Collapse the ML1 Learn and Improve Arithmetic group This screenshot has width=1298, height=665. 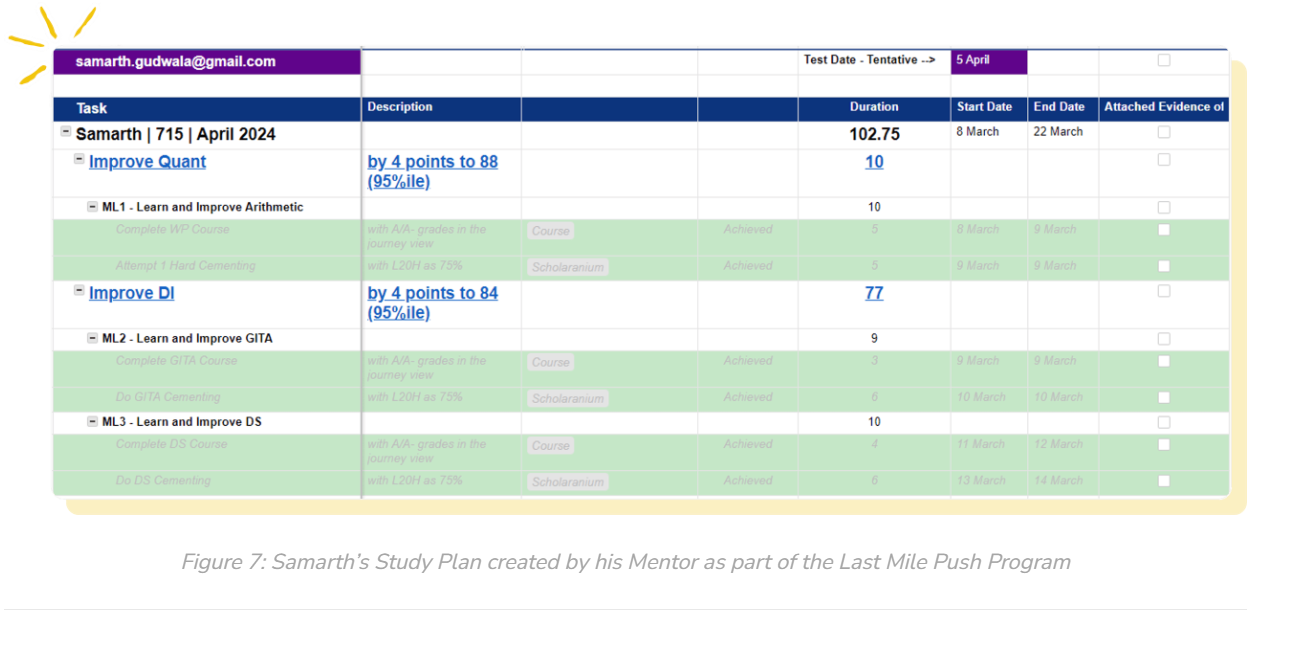coord(93,207)
